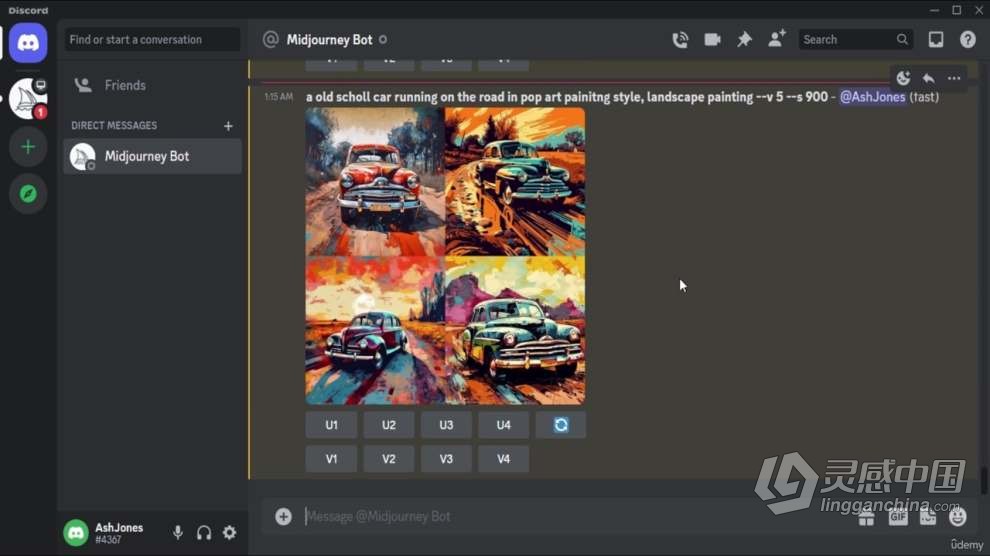Viewport: 990px width, 556px height.
Task: Create variations with V3 button
Action: pos(446,459)
